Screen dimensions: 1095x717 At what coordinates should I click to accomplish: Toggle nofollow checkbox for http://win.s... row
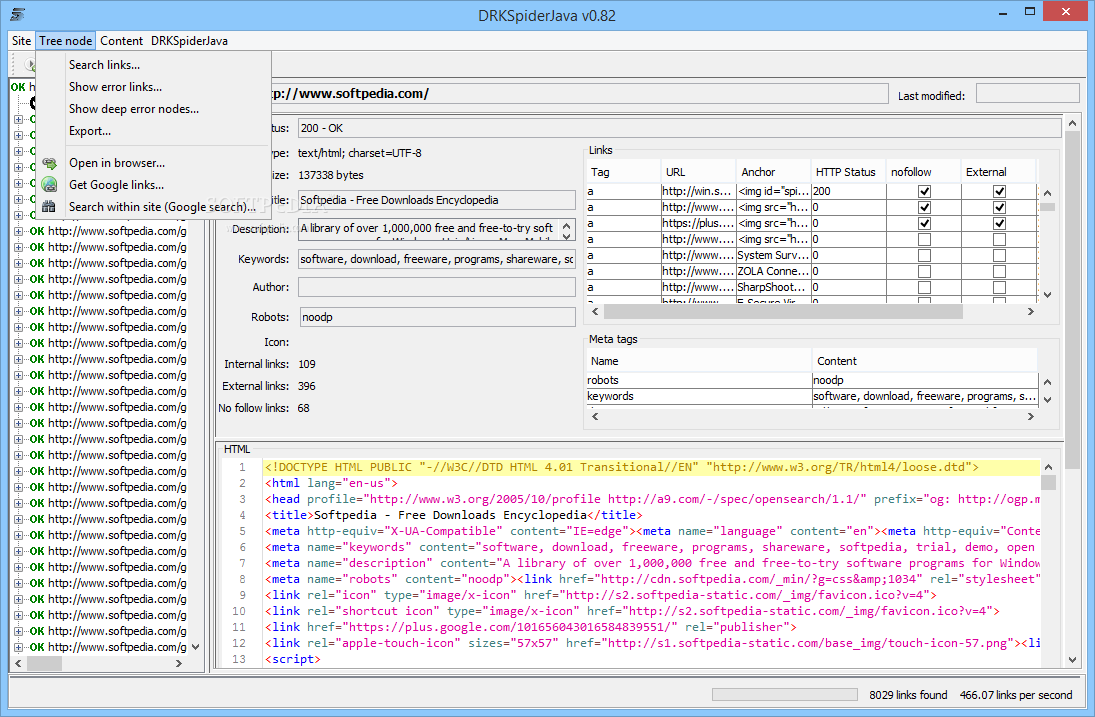pyautogui.click(x=924, y=191)
